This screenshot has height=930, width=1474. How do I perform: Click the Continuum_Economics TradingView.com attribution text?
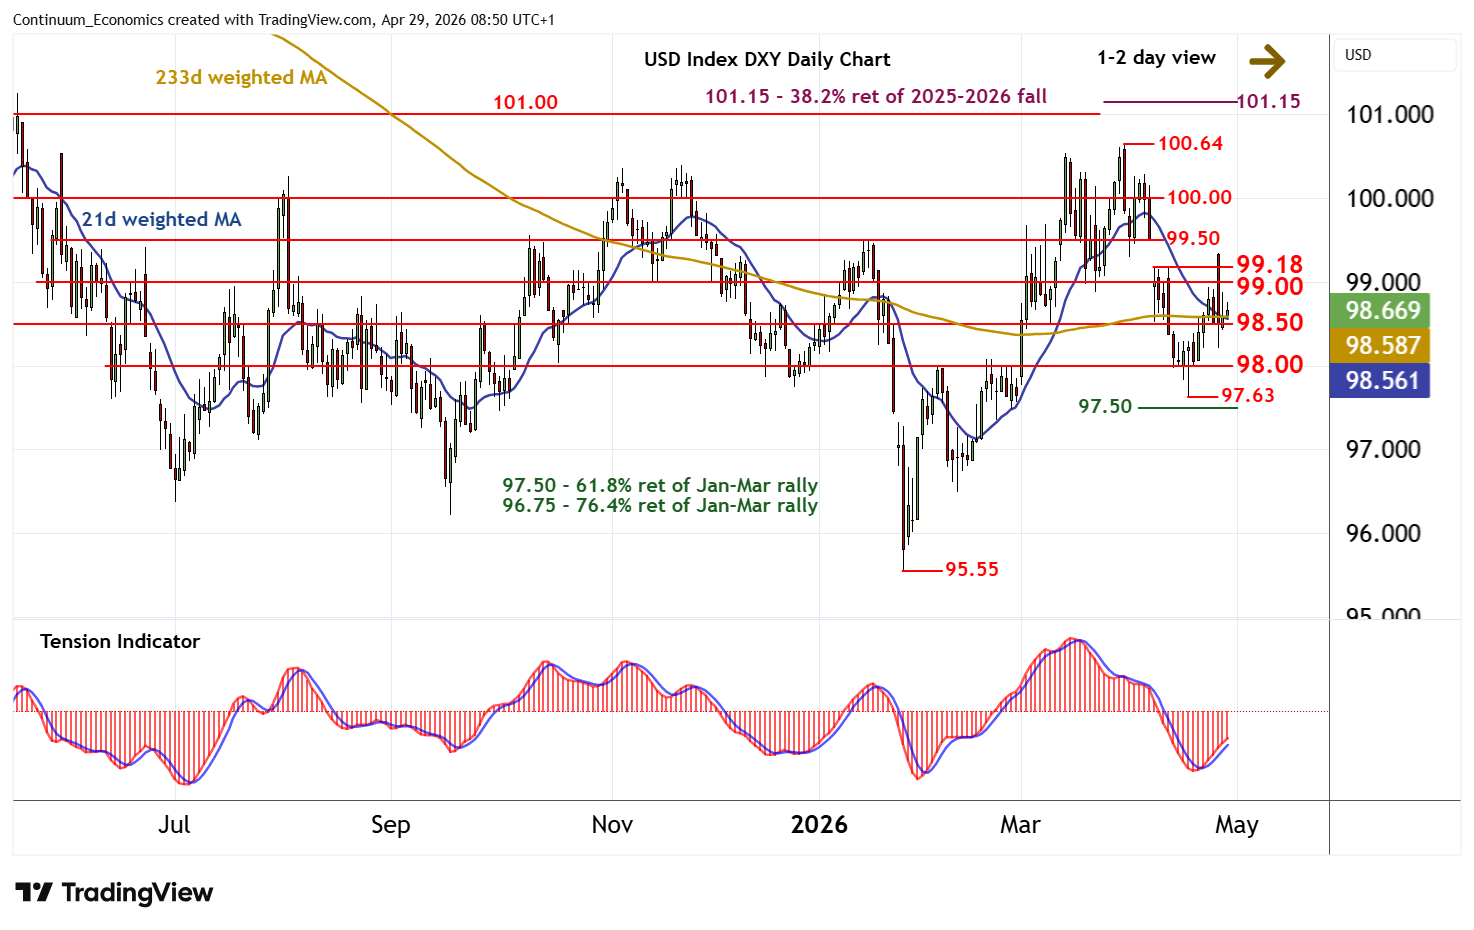pyautogui.click(x=283, y=20)
